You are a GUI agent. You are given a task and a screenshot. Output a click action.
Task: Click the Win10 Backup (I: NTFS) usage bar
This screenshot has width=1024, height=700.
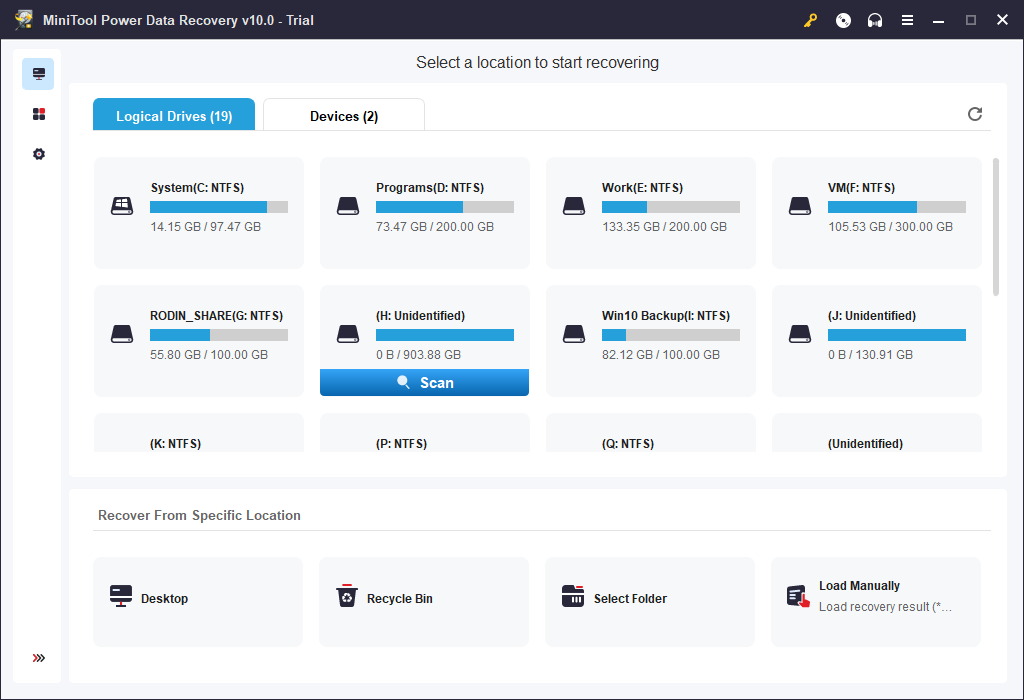(670, 335)
